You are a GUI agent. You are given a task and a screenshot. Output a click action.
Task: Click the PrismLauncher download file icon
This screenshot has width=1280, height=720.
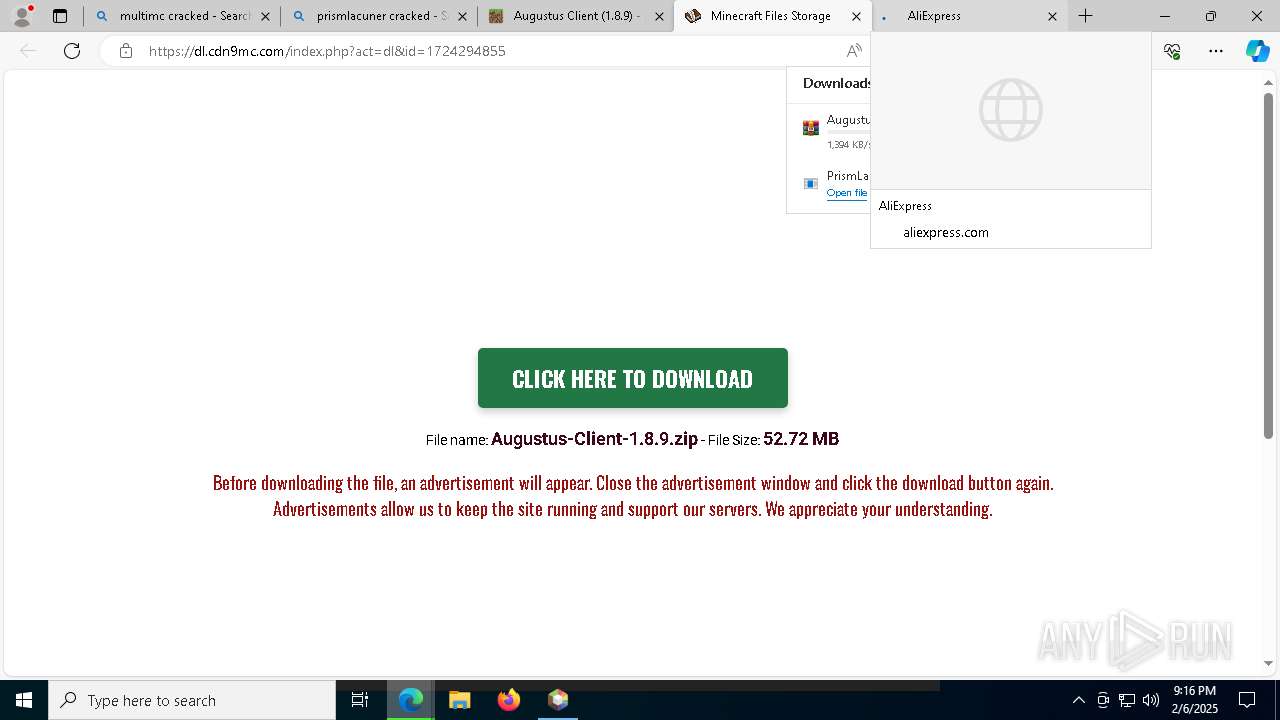pyautogui.click(x=811, y=183)
